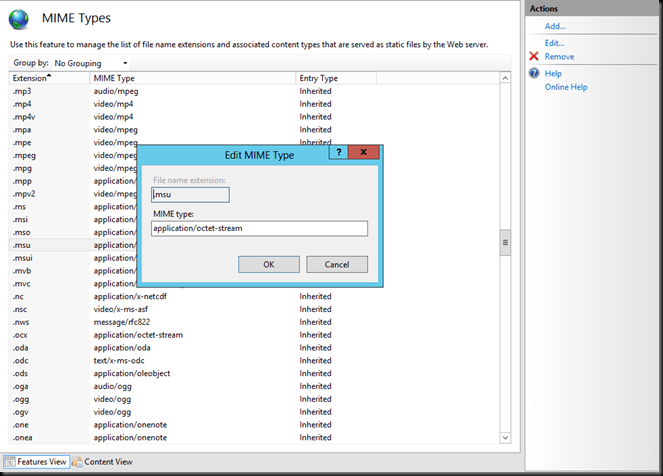This screenshot has width=663, height=476.
Task: Open the Group by dropdown
Action: (x=90, y=63)
